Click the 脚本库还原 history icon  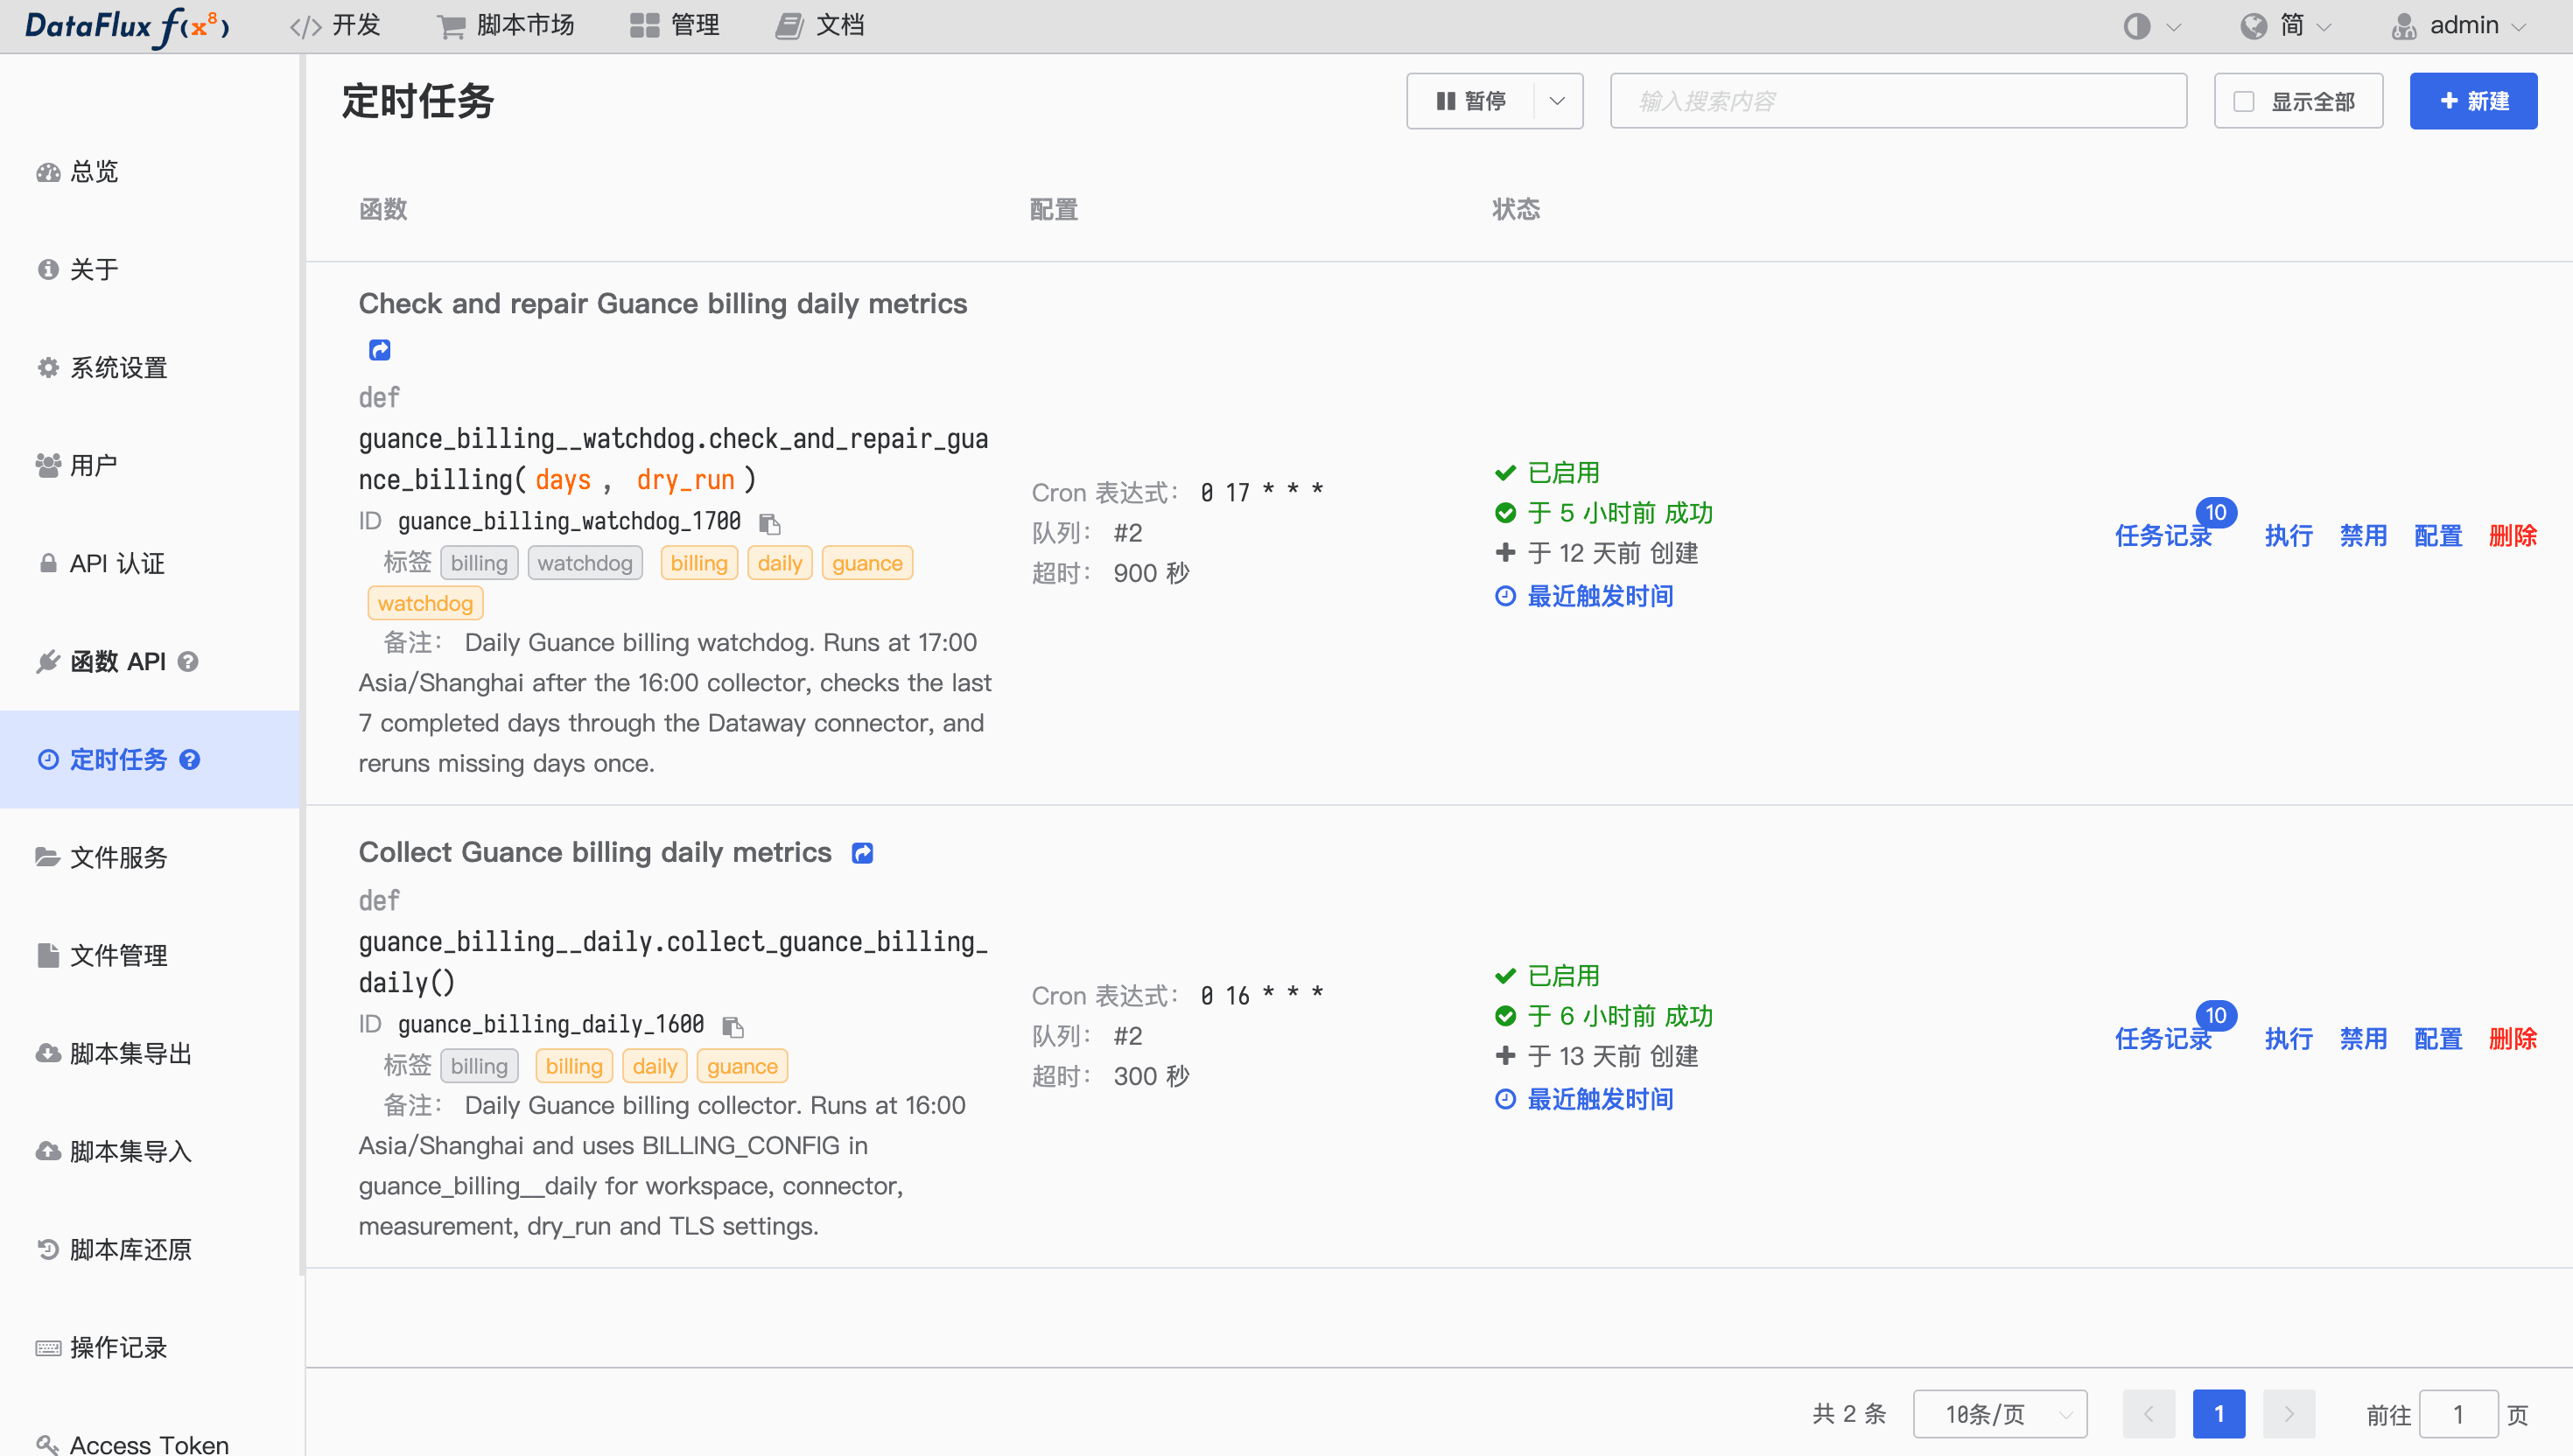(x=48, y=1250)
